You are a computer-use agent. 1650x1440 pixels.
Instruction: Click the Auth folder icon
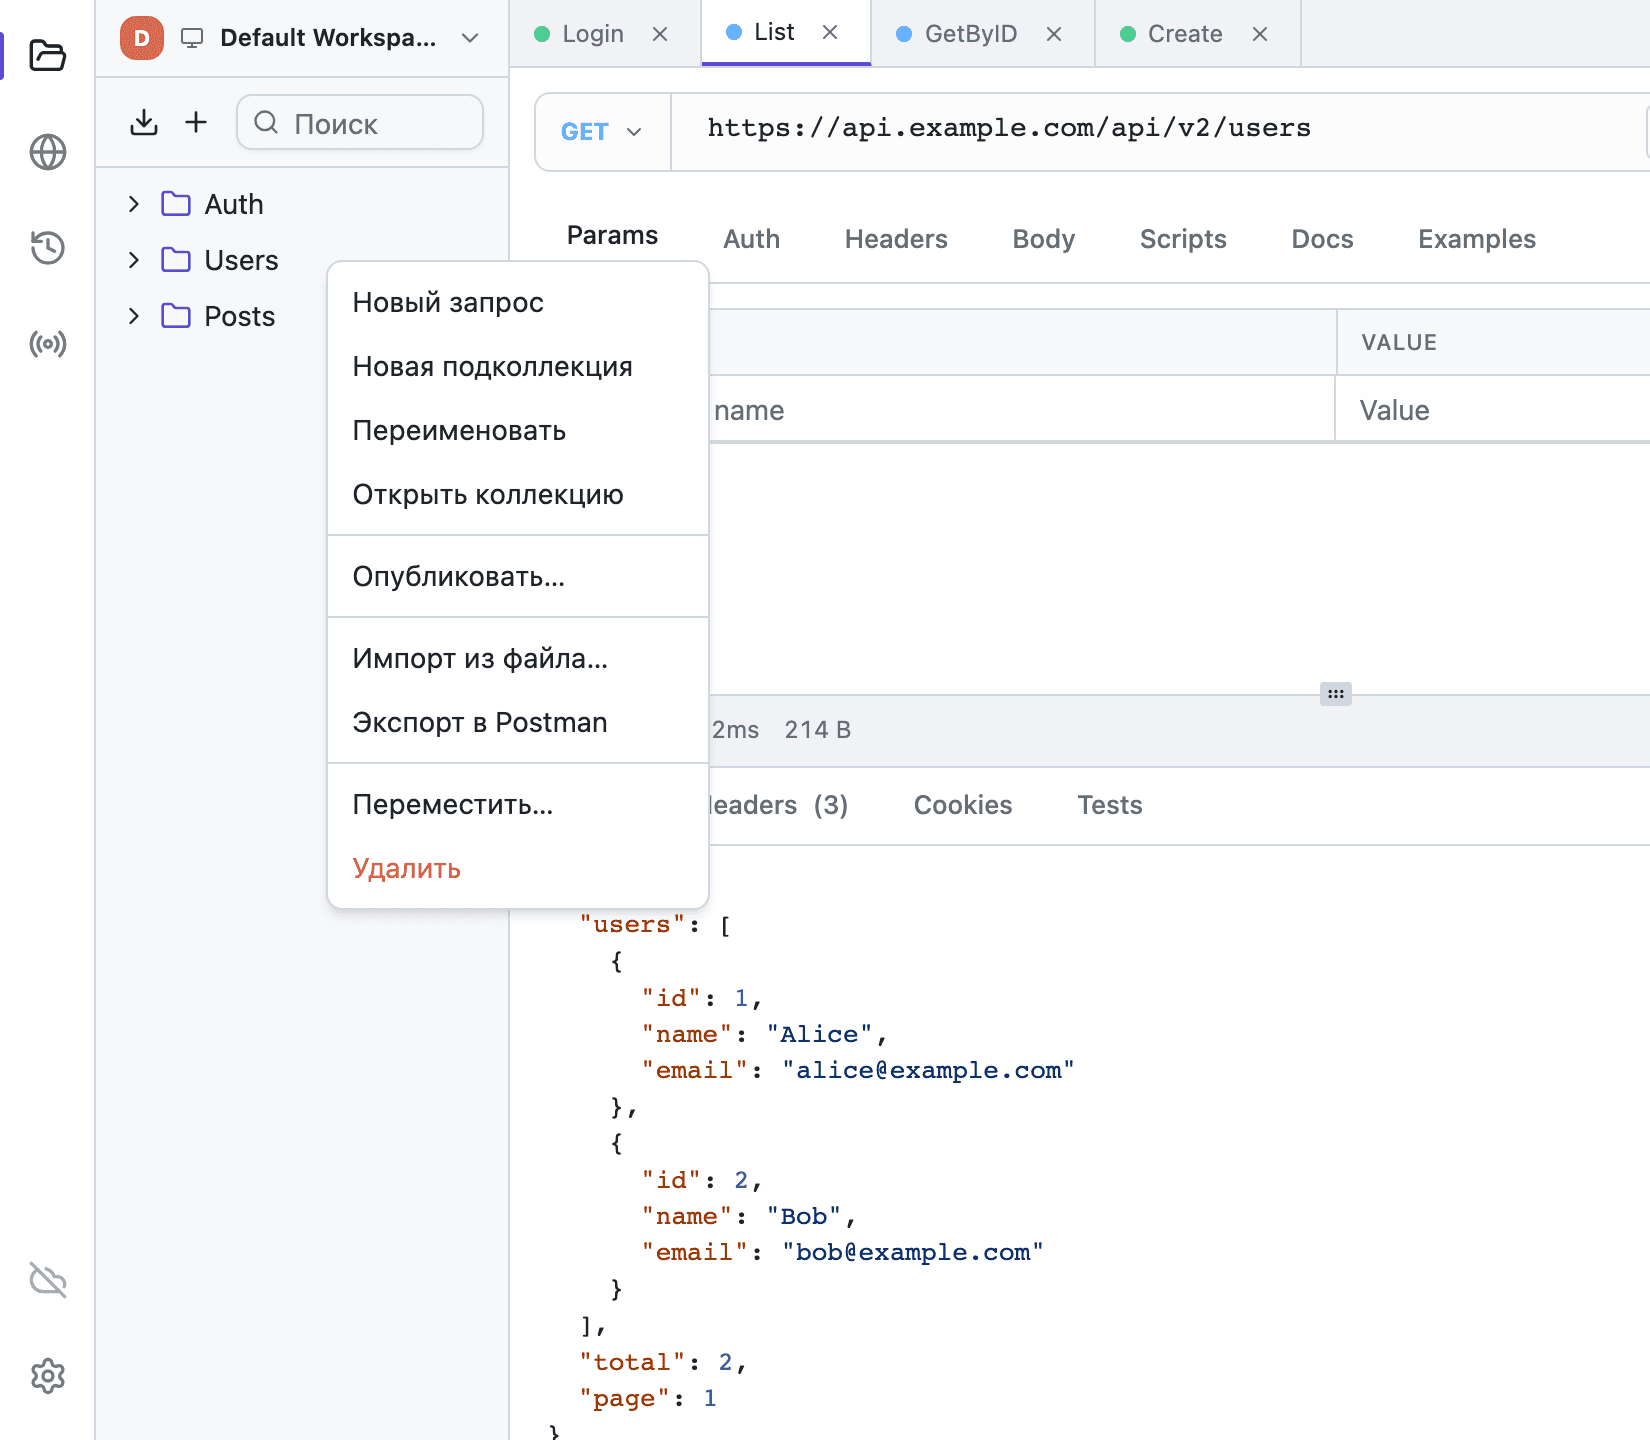pyautogui.click(x=176, y=204)
